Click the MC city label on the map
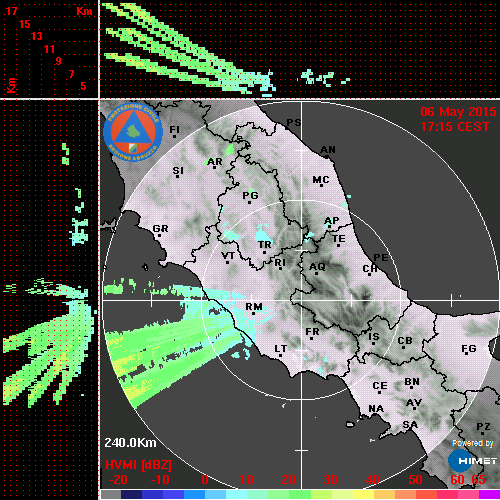Screen dimensions: 500x500 (x=321, y=180)
